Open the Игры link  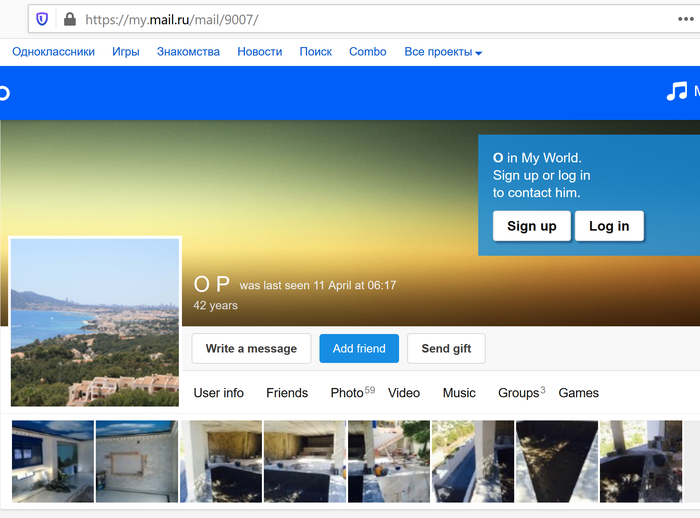click(126, 52)
